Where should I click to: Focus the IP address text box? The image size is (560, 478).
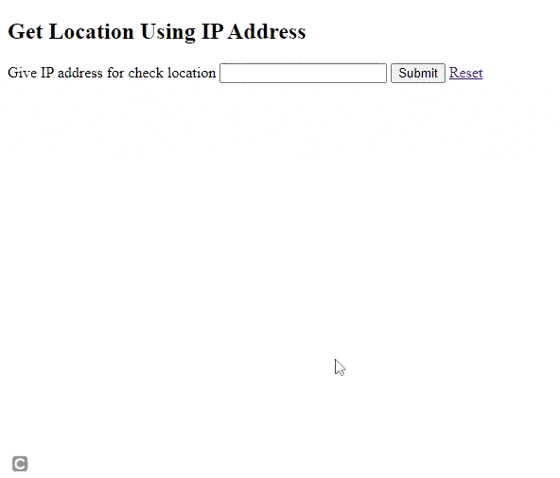(303, 73)
